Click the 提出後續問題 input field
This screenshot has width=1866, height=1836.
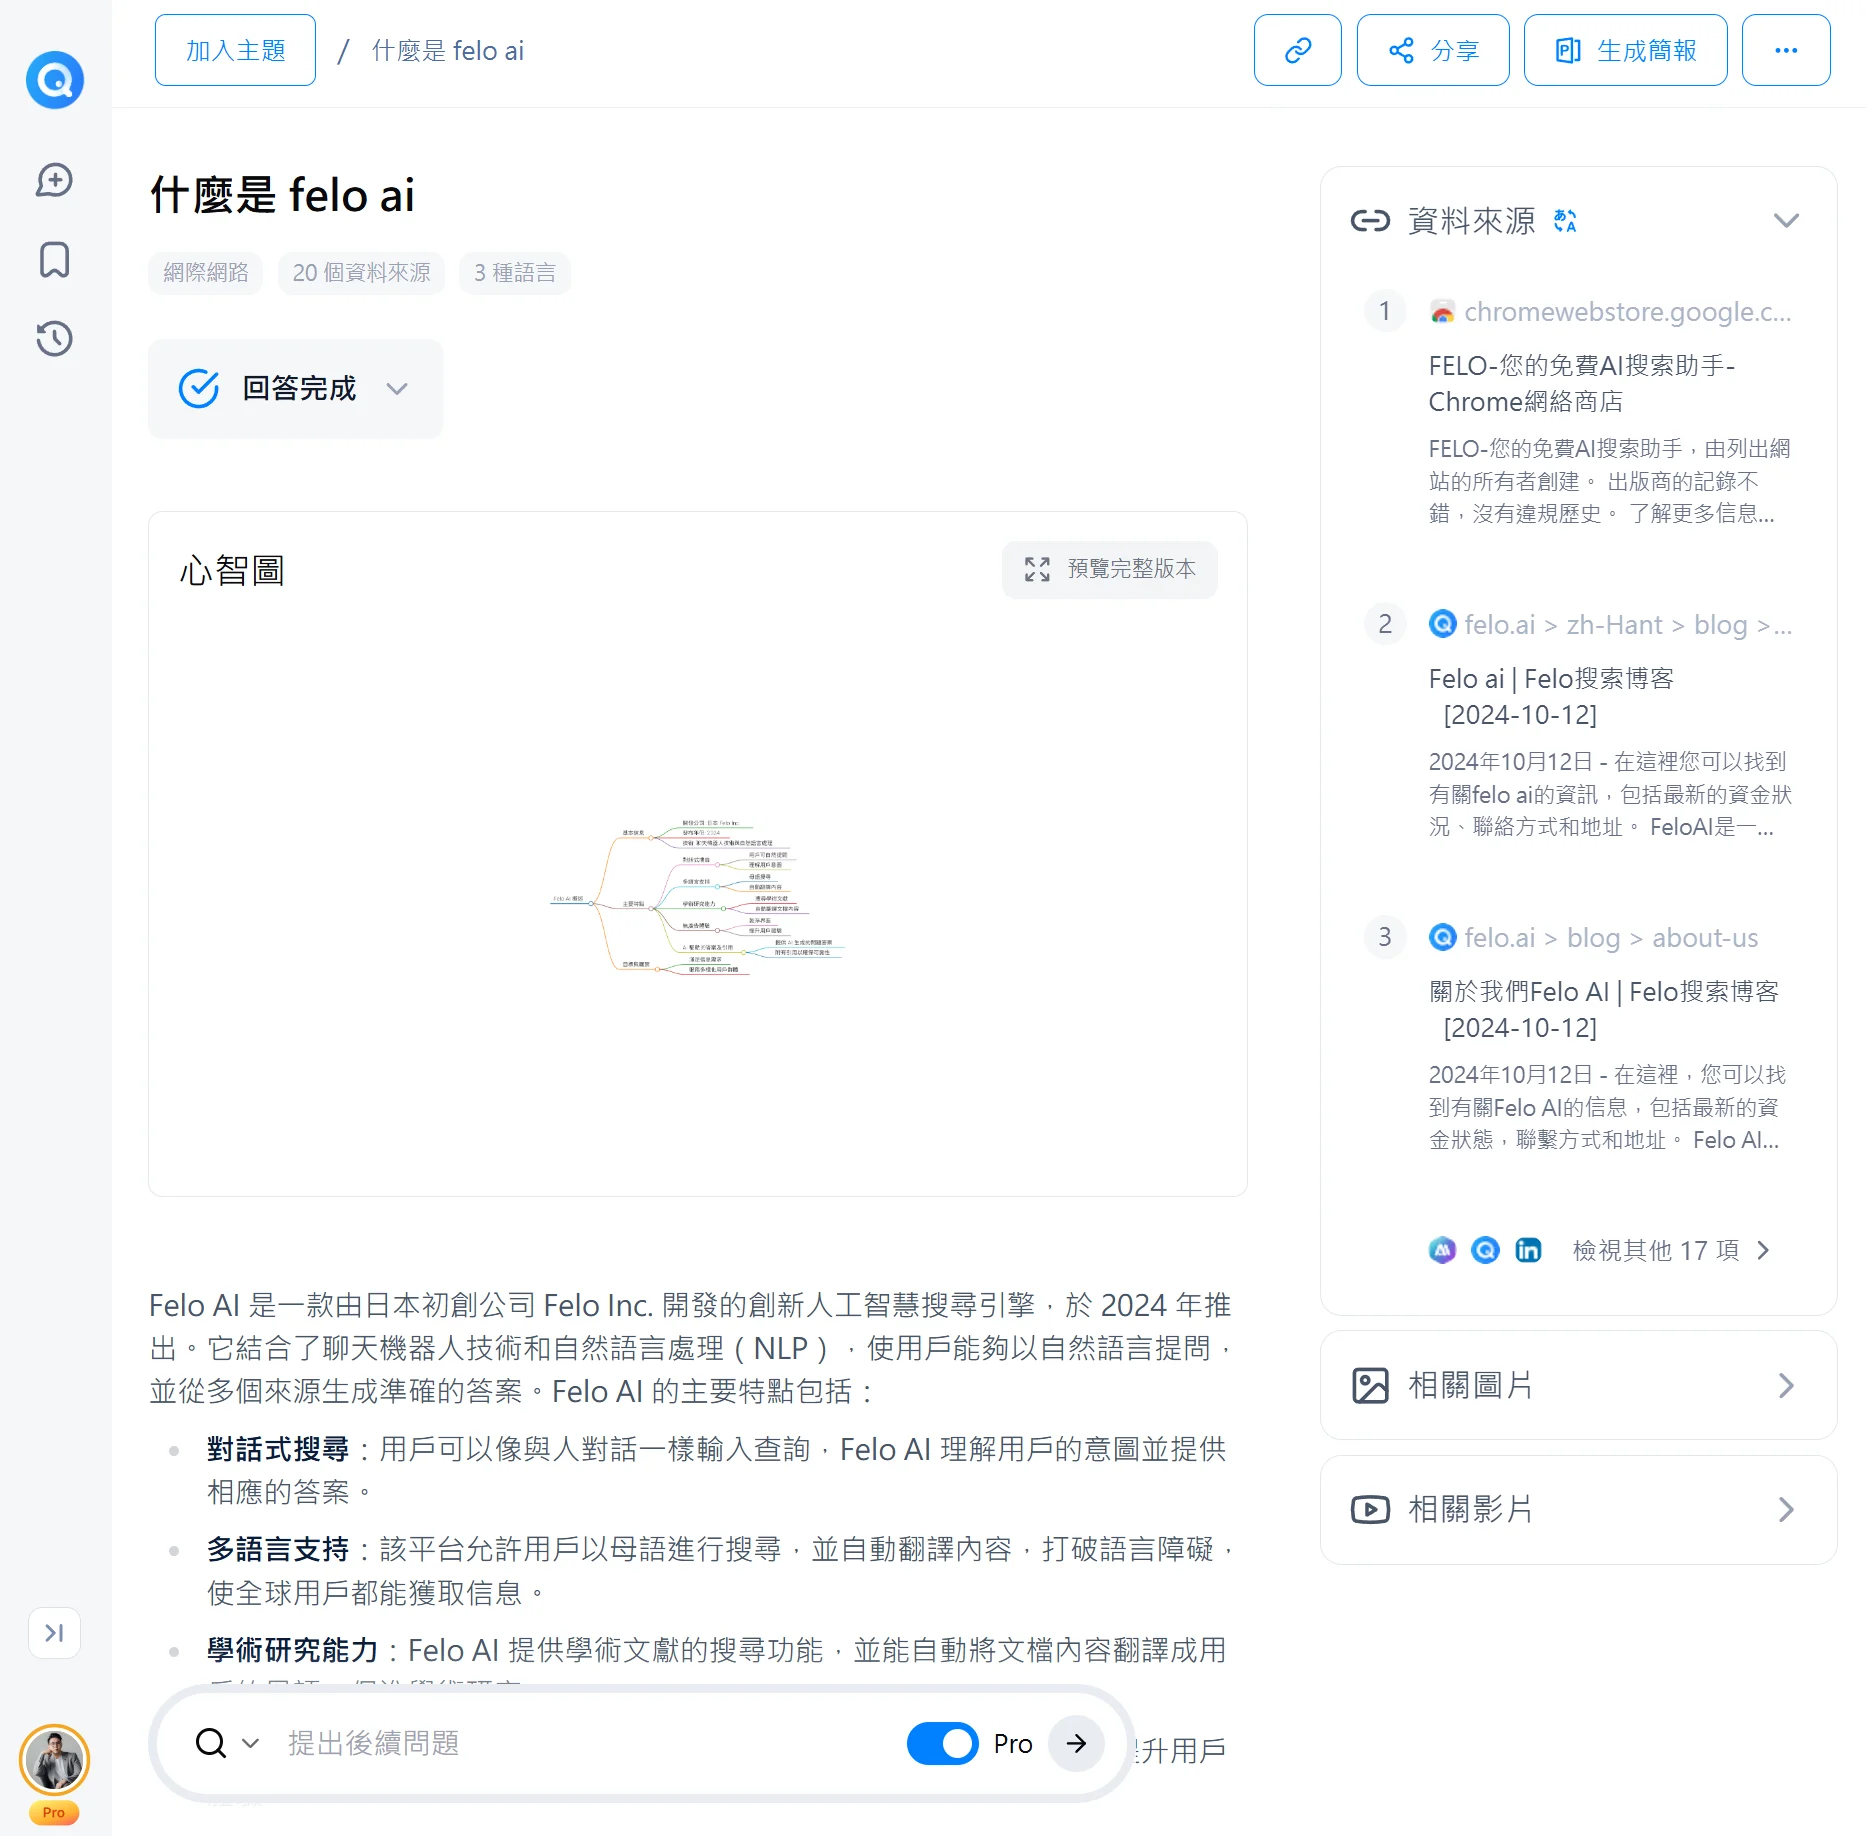[x=580, y=1744]
